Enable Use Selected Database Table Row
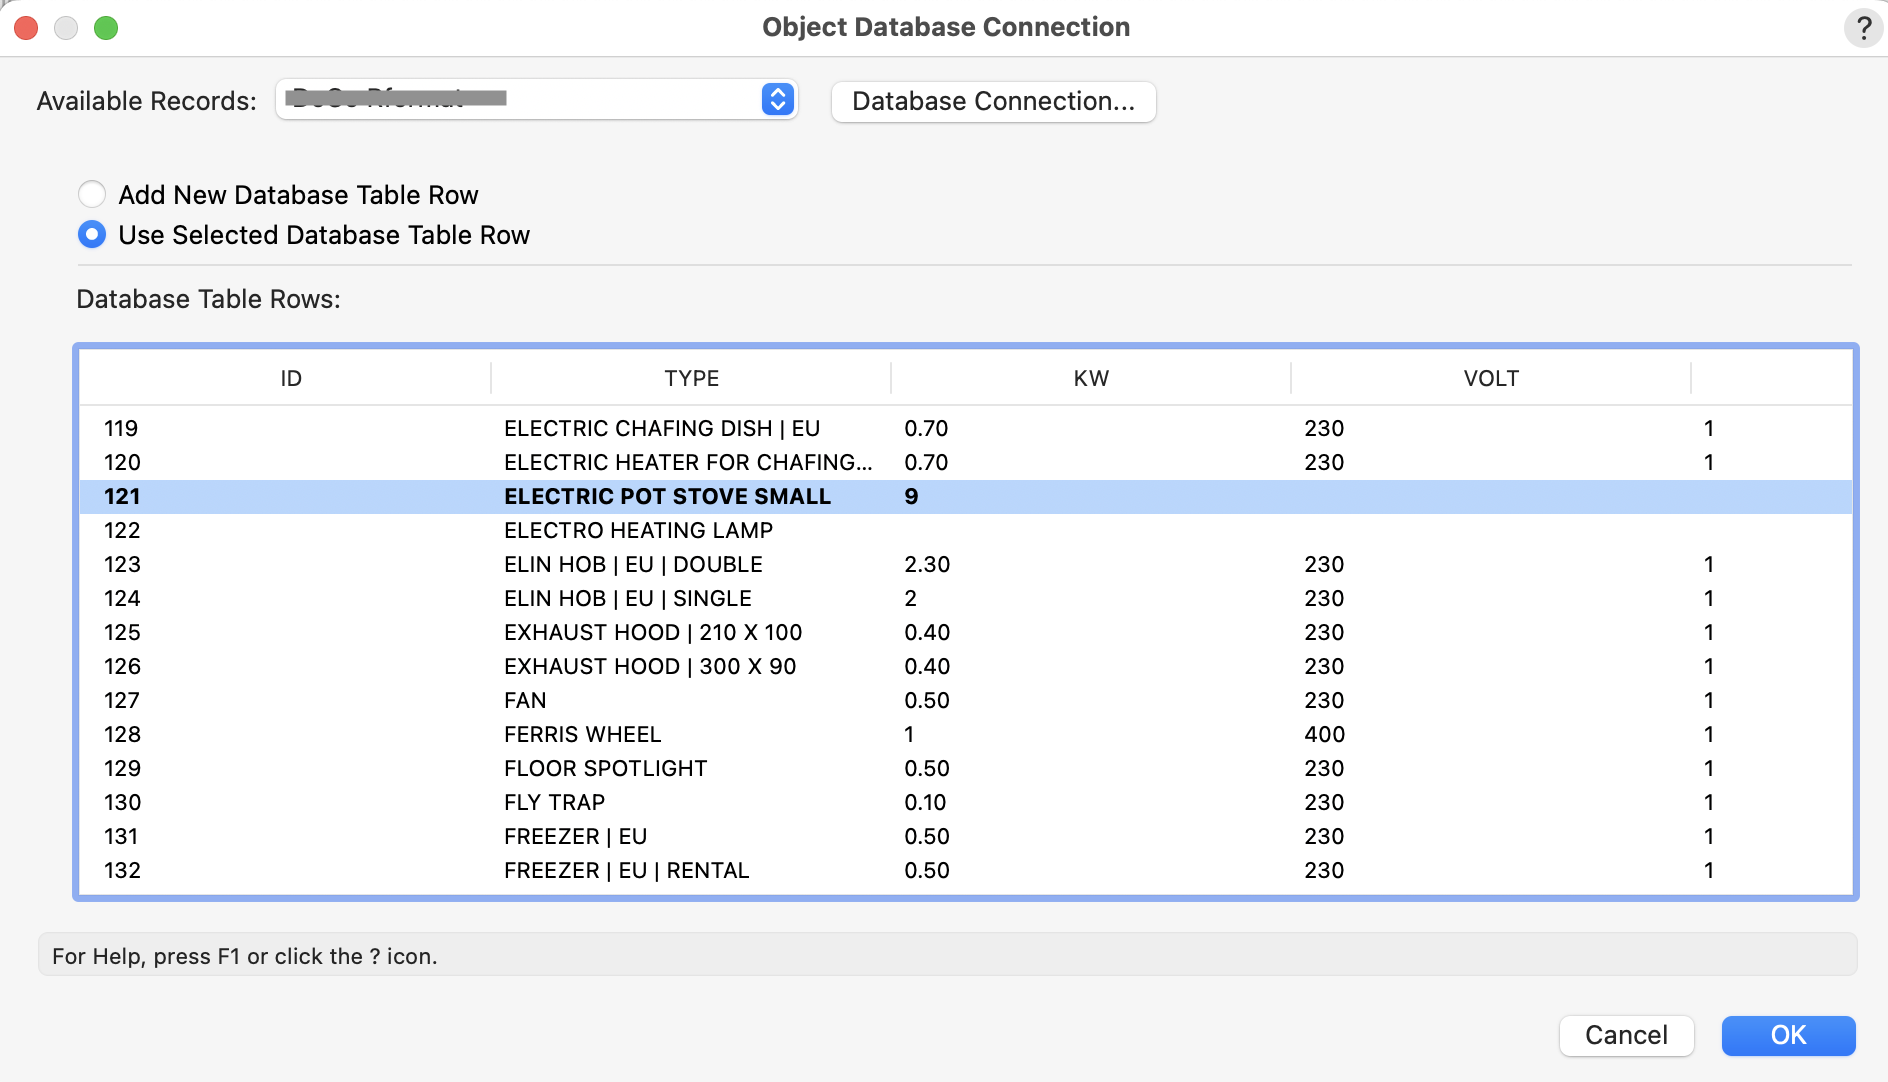Image resolution: width=1888 pixels, height=1082 pixels. tap(92, 235)
